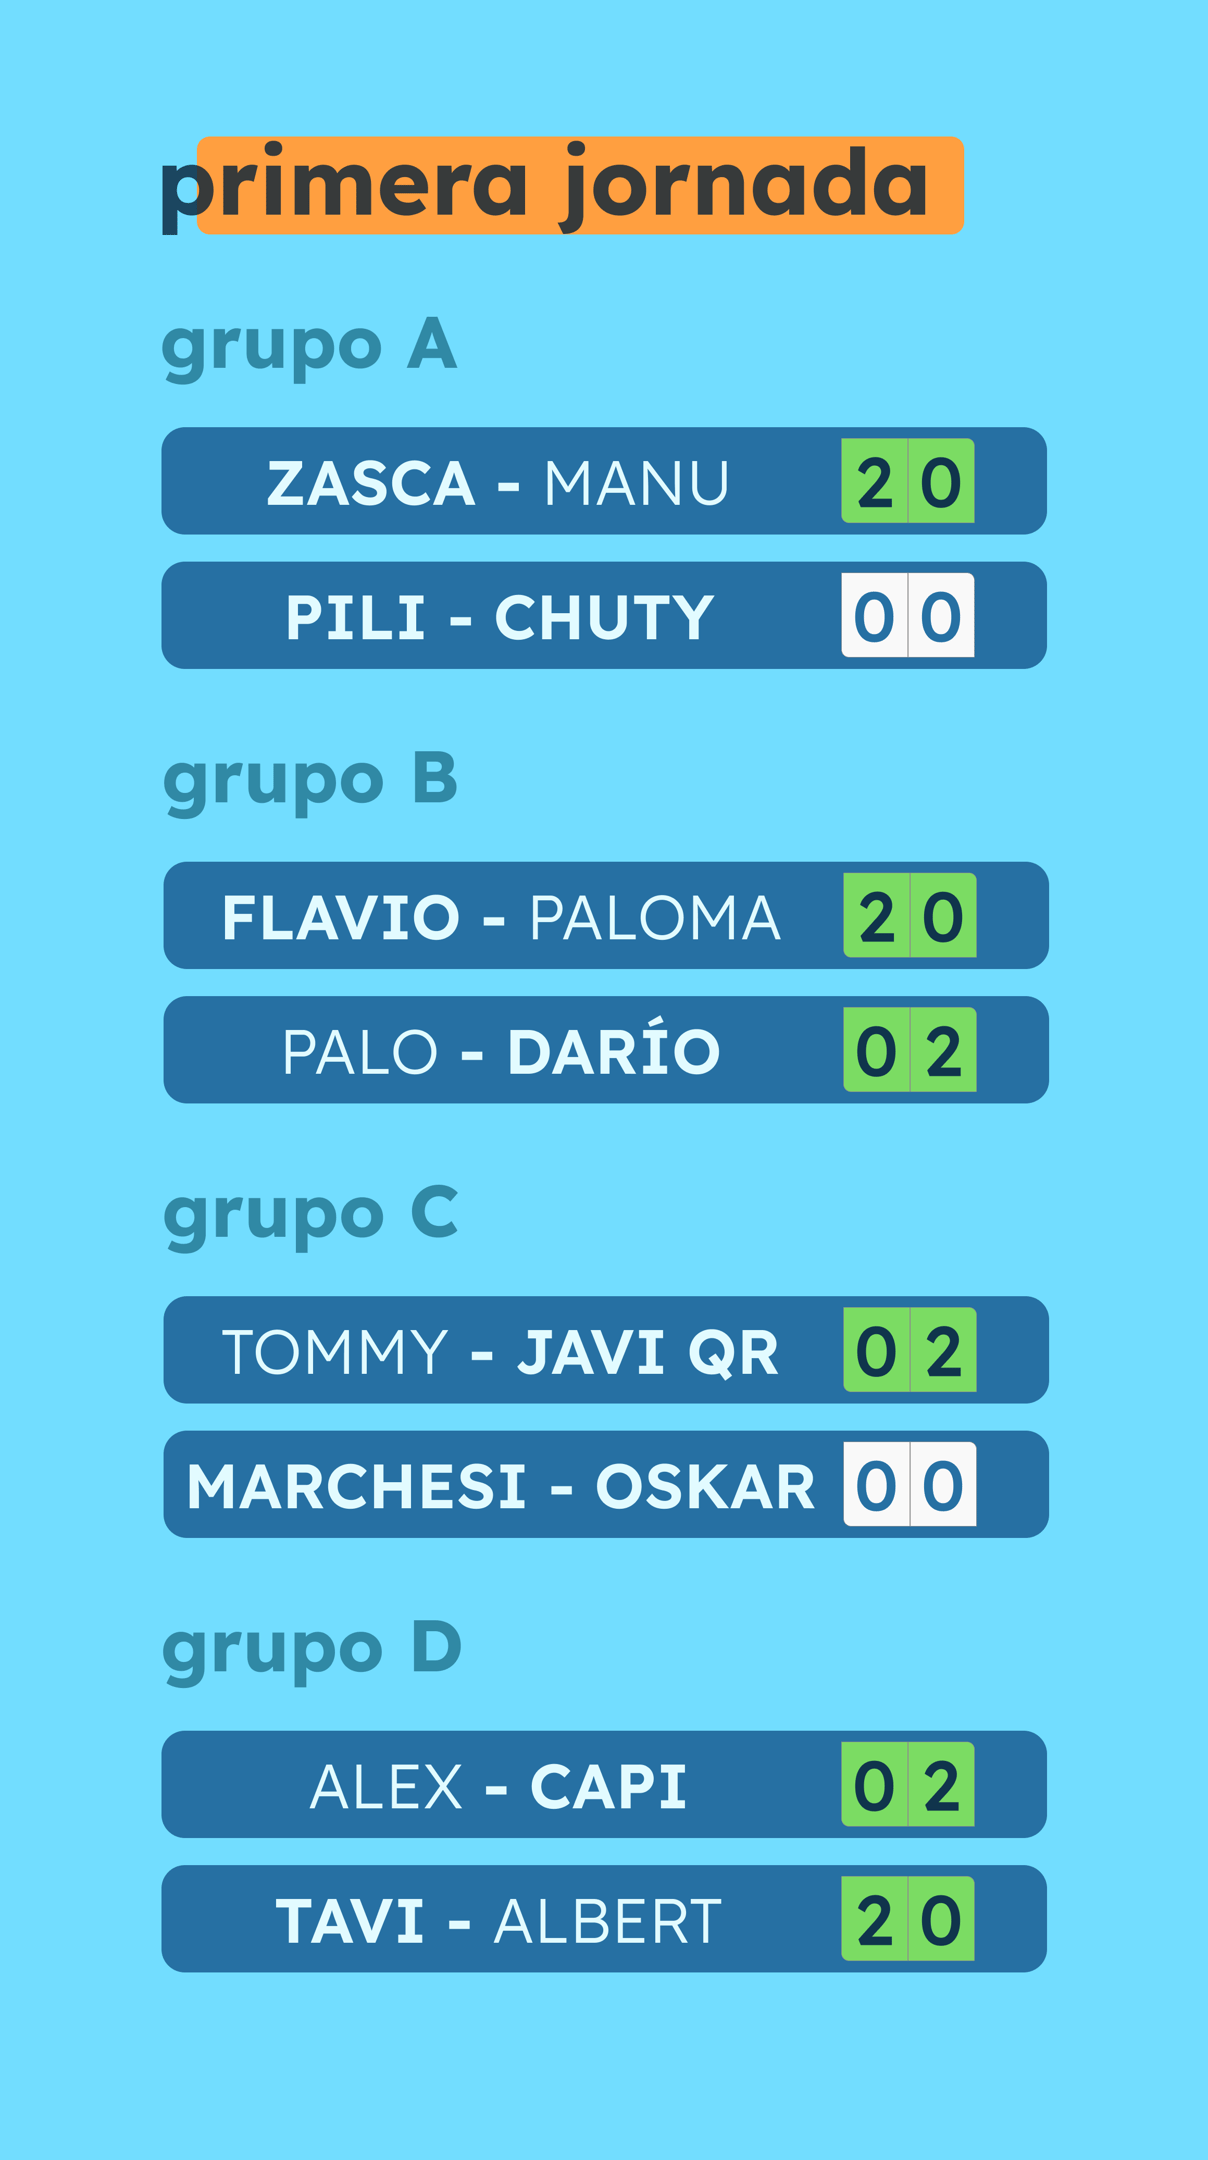Image resolution: width=1208 pixels, height=2160 pixels.
Task: Click the PILI - CHUTY 0-0 white score box
Action: click(x=908, y=615)
